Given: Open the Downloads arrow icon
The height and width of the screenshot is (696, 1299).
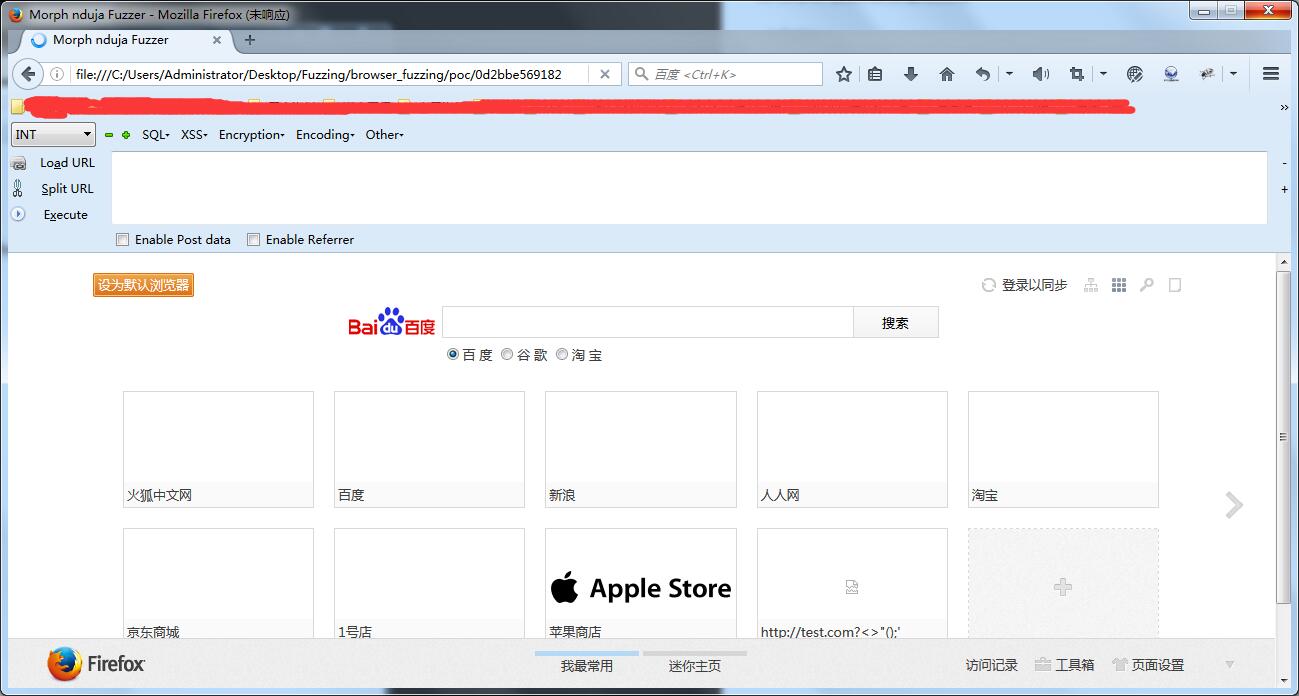Looking at the screenshot, I should (x=910, y=74).
